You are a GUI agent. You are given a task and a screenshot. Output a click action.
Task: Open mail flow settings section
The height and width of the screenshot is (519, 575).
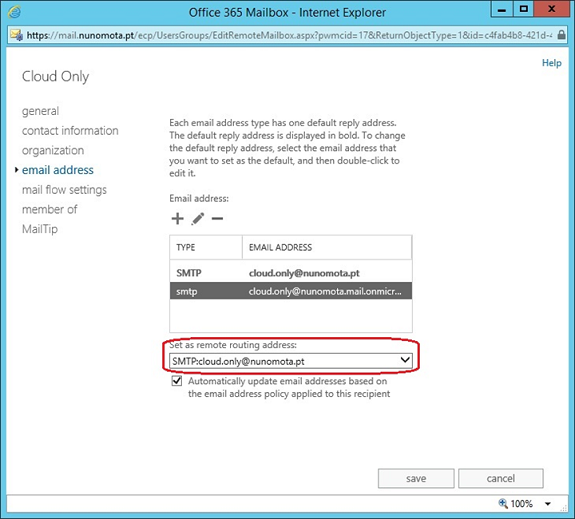pos(64,190)
